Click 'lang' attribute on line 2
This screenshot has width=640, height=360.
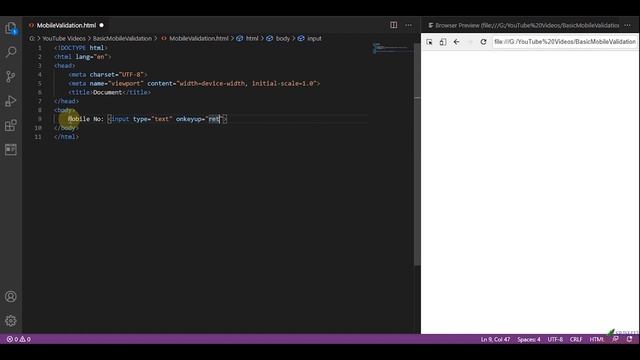[82, 57]
